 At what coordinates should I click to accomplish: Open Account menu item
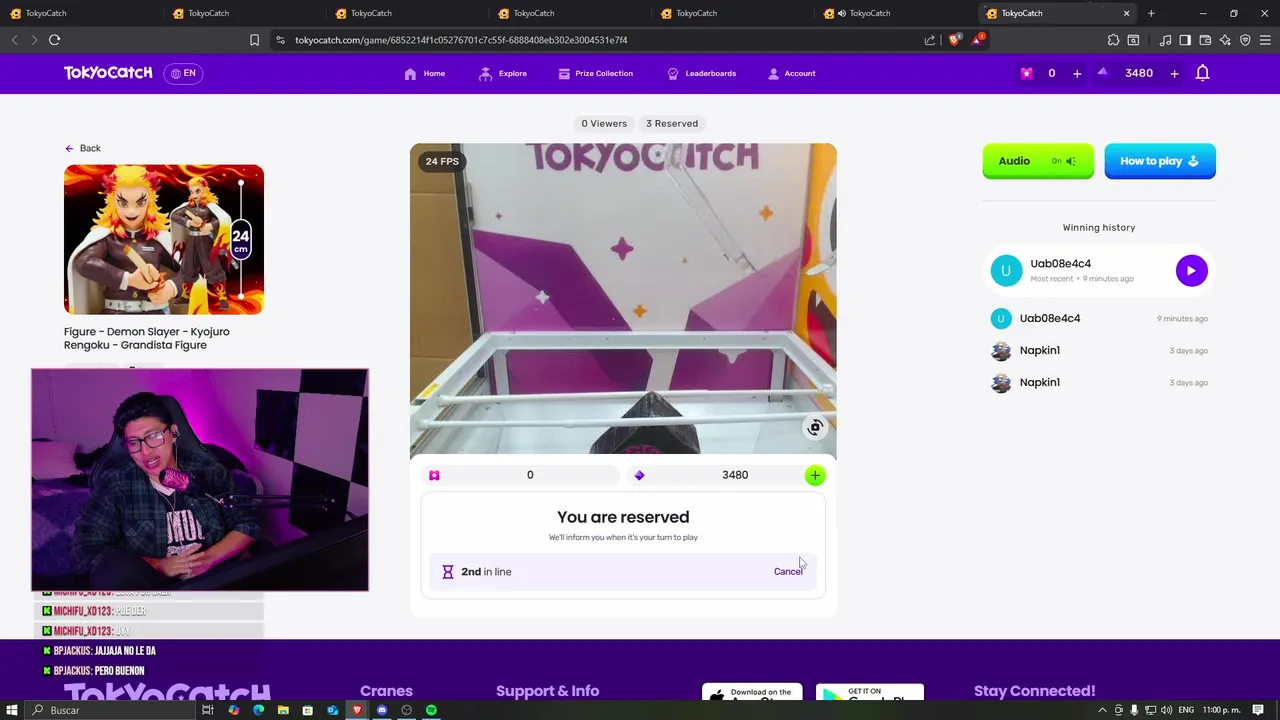coord(791,73)
